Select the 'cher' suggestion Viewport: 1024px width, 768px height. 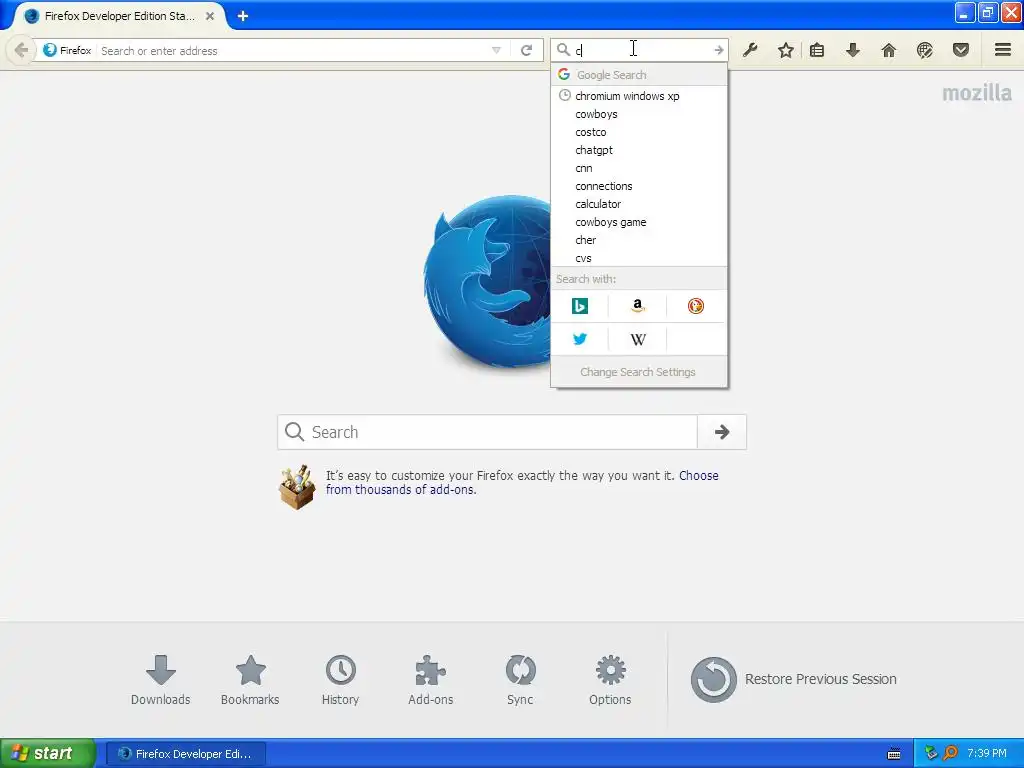(x=639, y=240)
